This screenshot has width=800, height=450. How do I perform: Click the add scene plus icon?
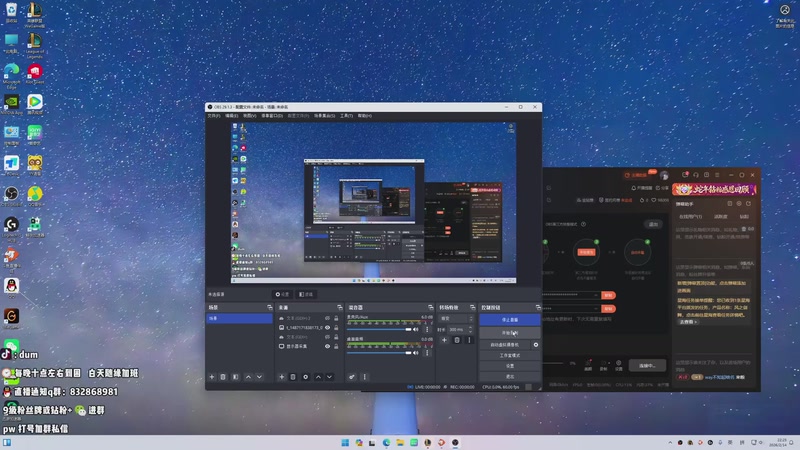(x=211, y=377)
